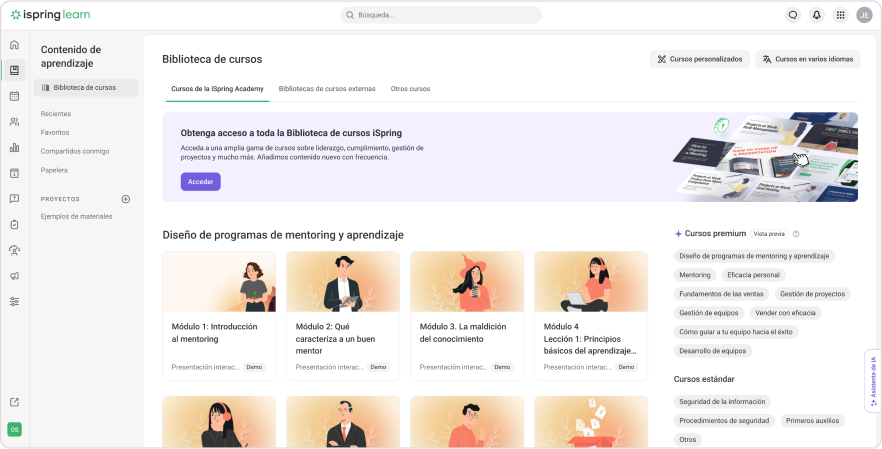882x449 pixels.
Task: Open the support headset icon in sidebar
Action: [x=15, y=250]
